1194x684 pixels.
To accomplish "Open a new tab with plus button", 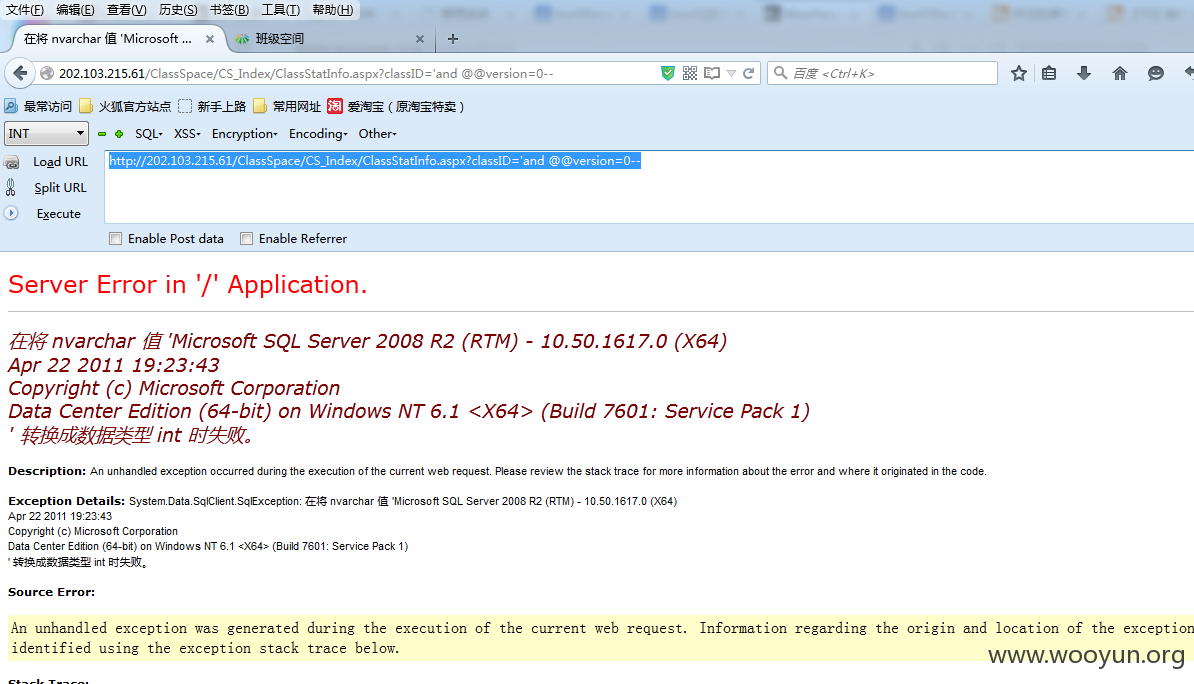I will point(453,39).
